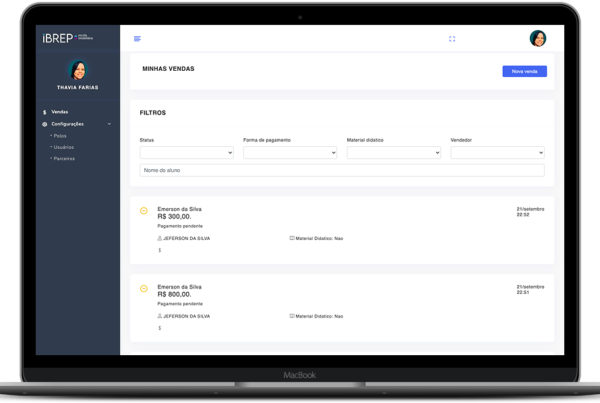Click the Nome do aluno input field

(x=342, y=170)
